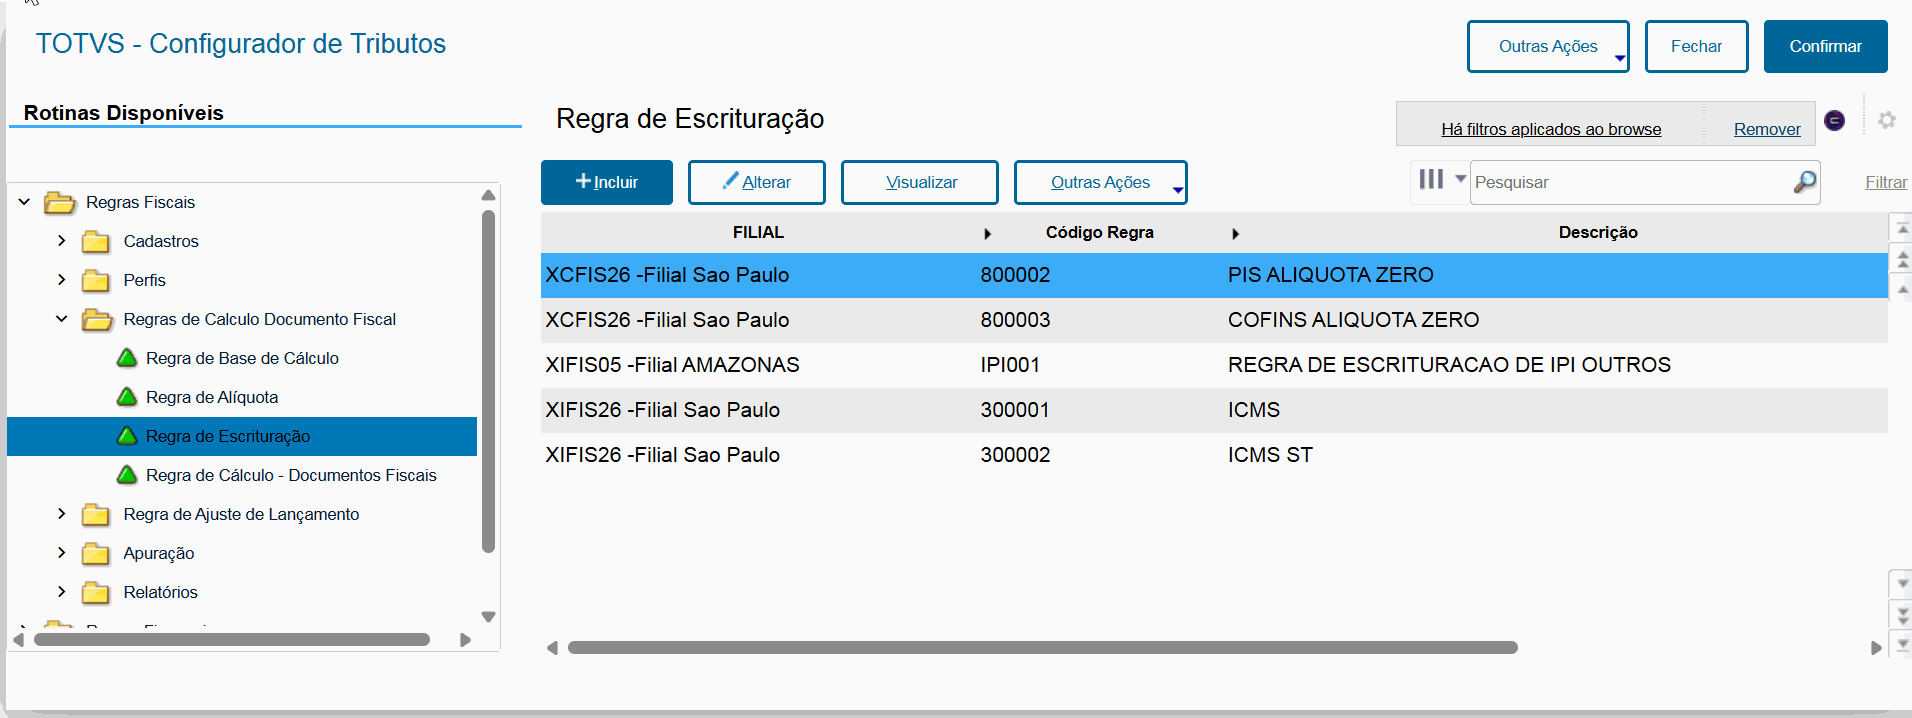Collapse the Regras de Calculo Documento Fiscal node
Screen dimensions: 1912x718
click(x=62, y=319)
